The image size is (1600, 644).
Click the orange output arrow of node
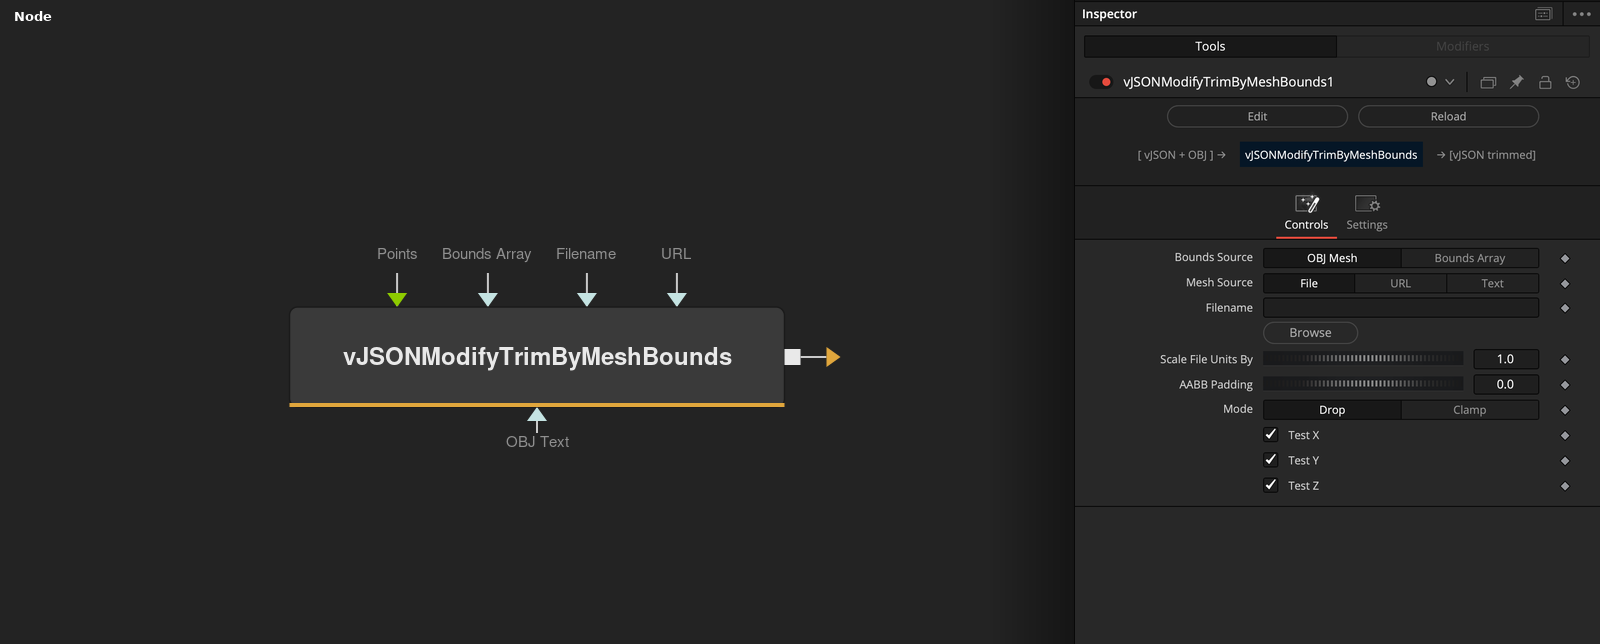[x=833, y=357]
